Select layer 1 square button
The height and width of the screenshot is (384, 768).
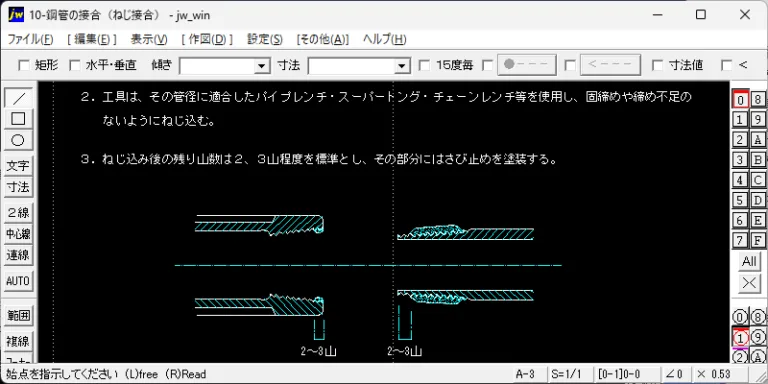(741, 120)
